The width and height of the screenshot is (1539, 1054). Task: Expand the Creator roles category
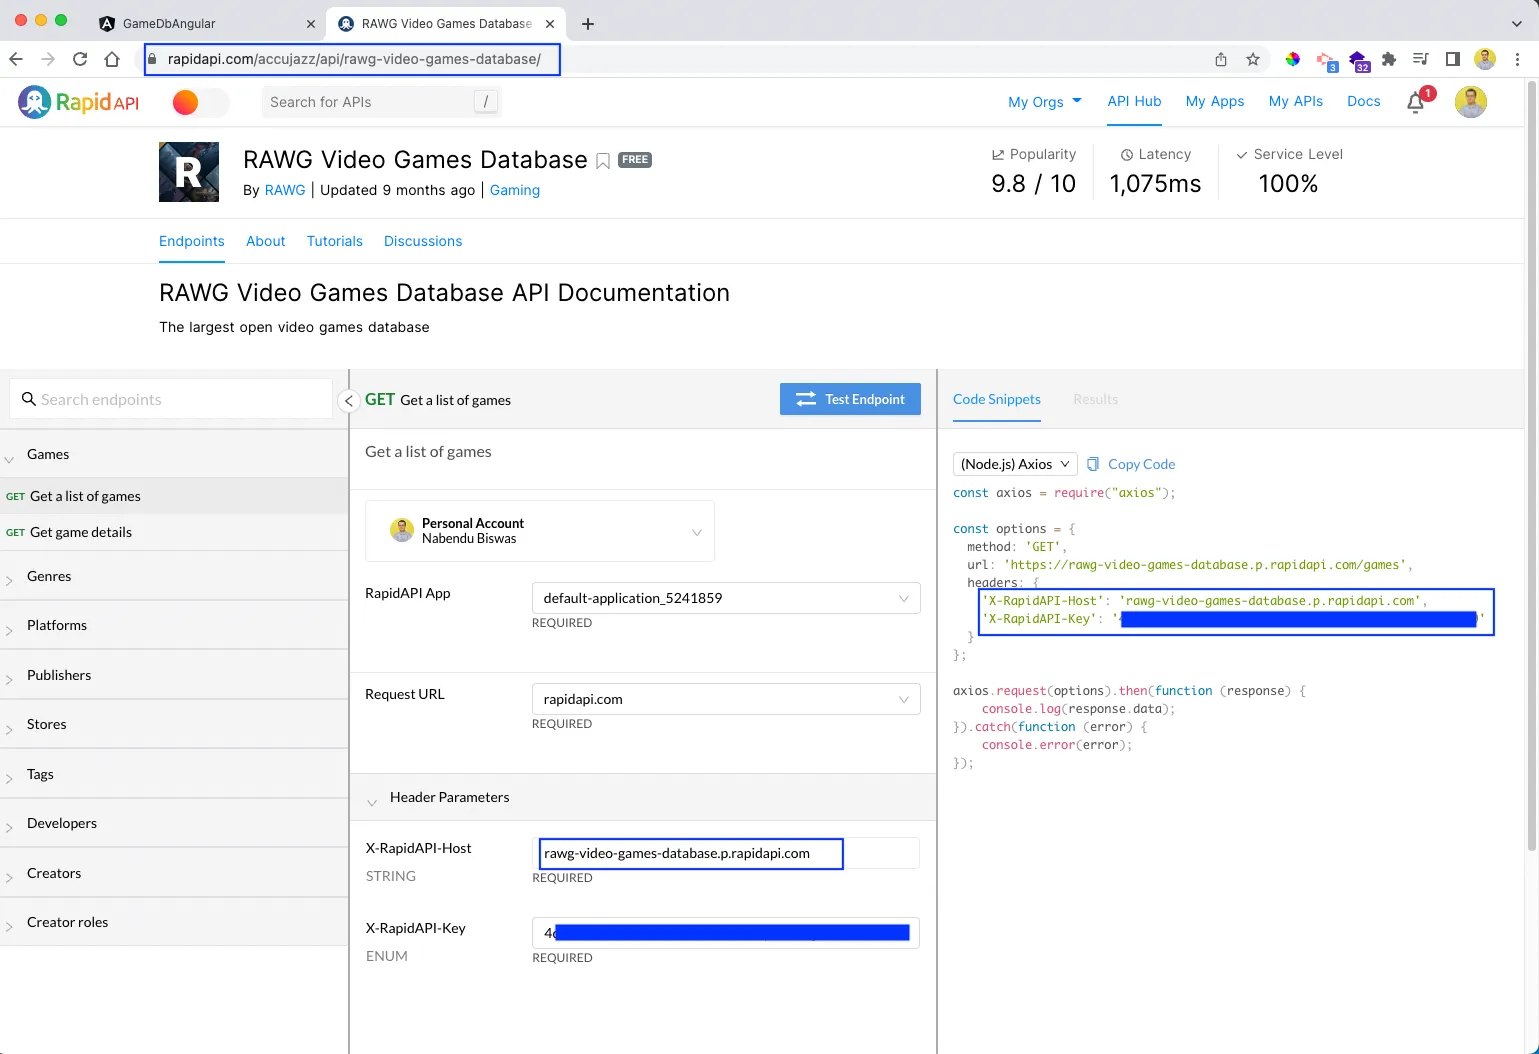[x=9, y=927]
